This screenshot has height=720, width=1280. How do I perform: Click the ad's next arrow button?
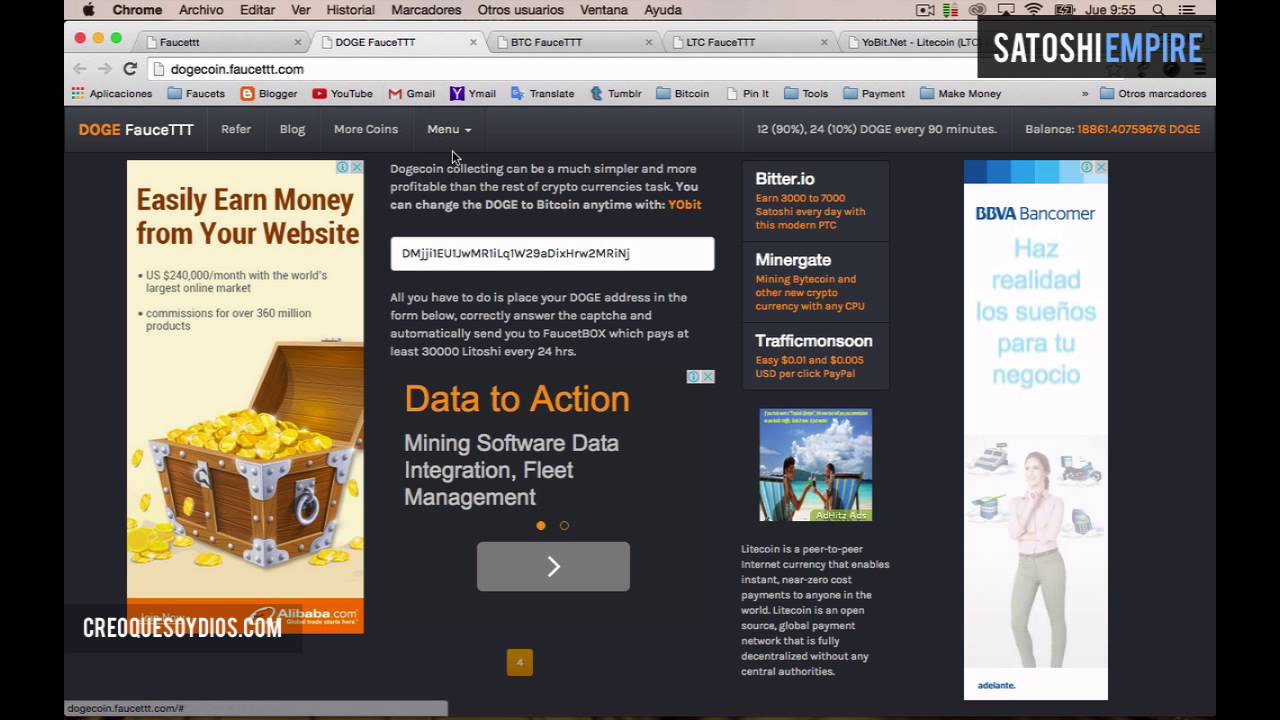[553, 567]
